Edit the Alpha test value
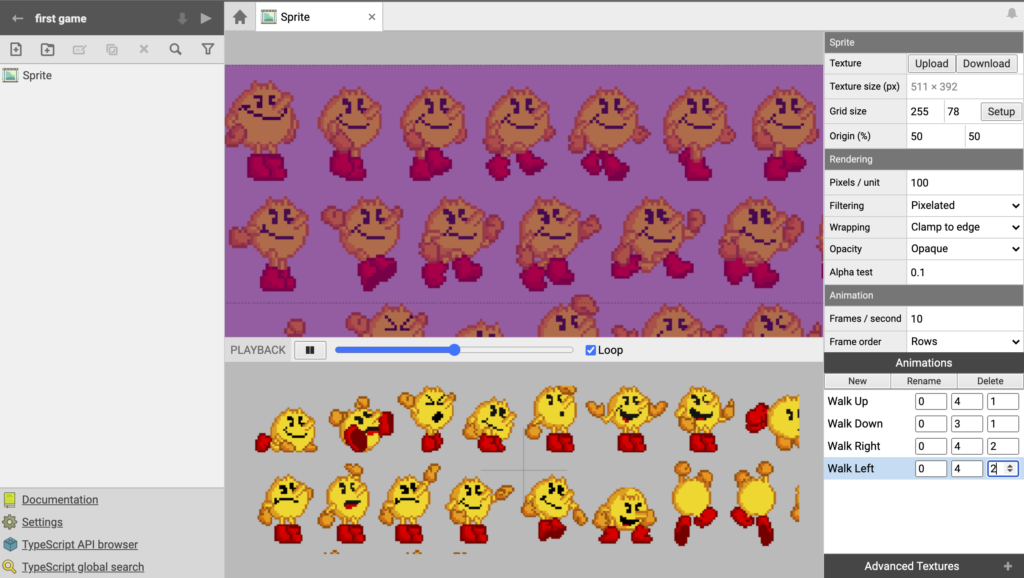 click(x=965, y=272)
